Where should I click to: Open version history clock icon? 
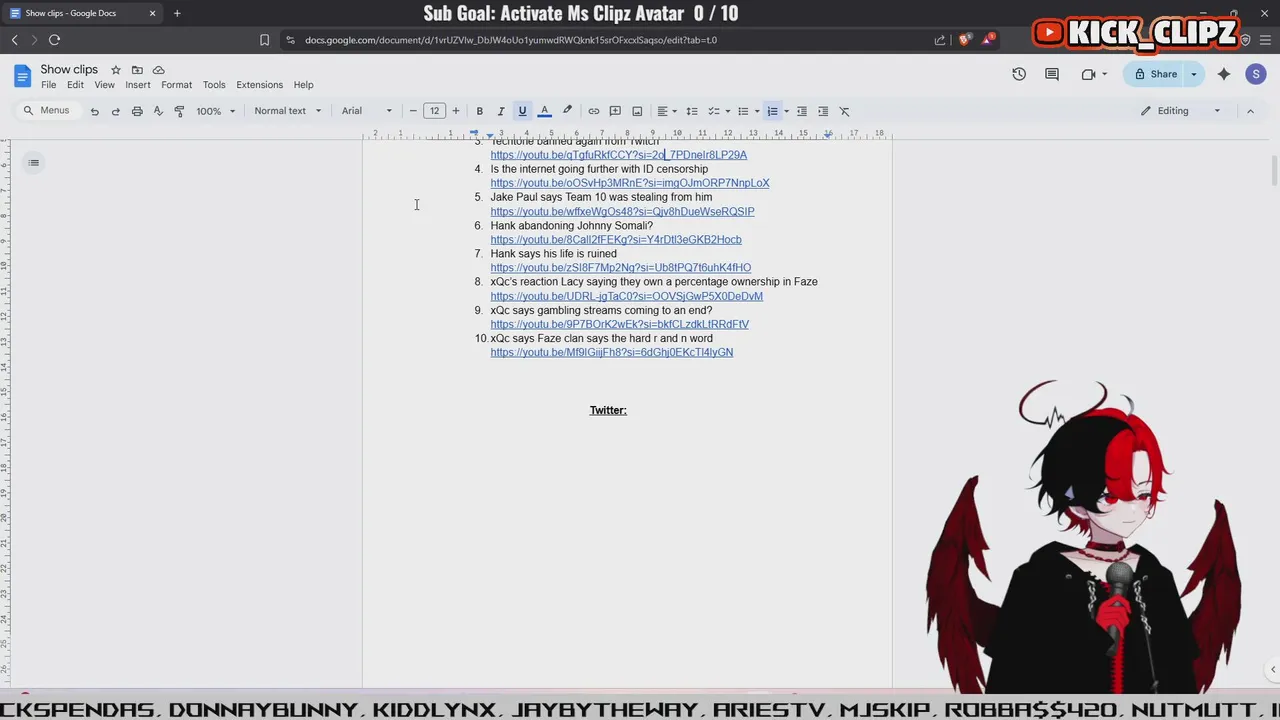pyautogui.click(x=1019, y=74)
